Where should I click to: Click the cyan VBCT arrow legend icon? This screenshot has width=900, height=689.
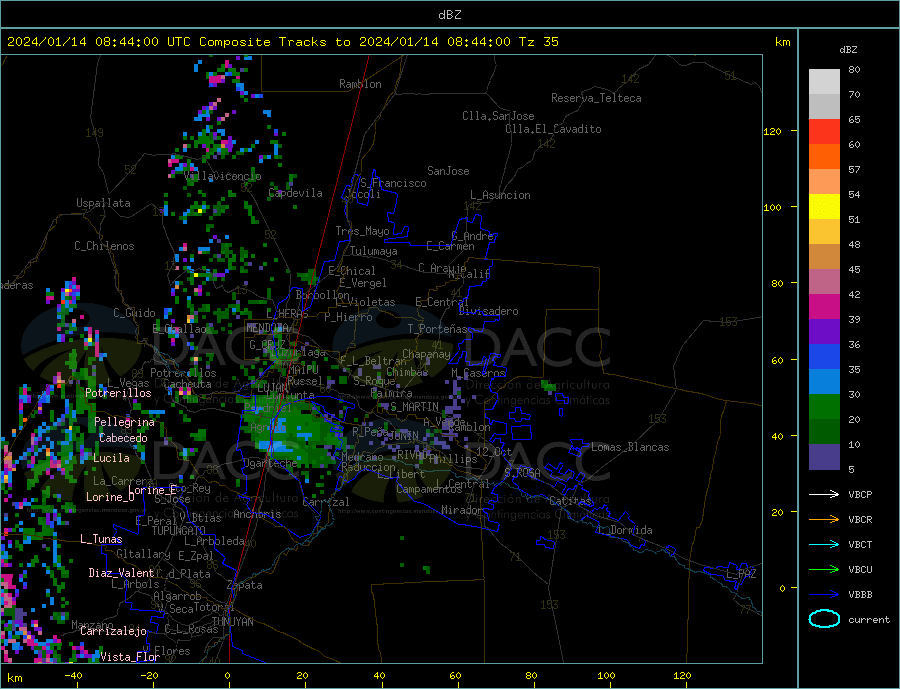[824, 544]
